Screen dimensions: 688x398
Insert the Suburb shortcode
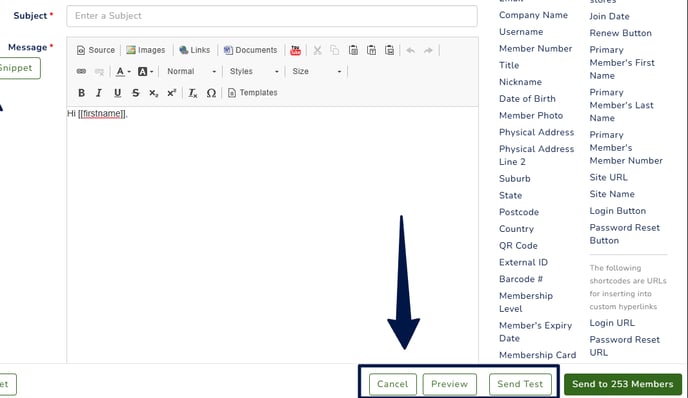coord(515,179)
